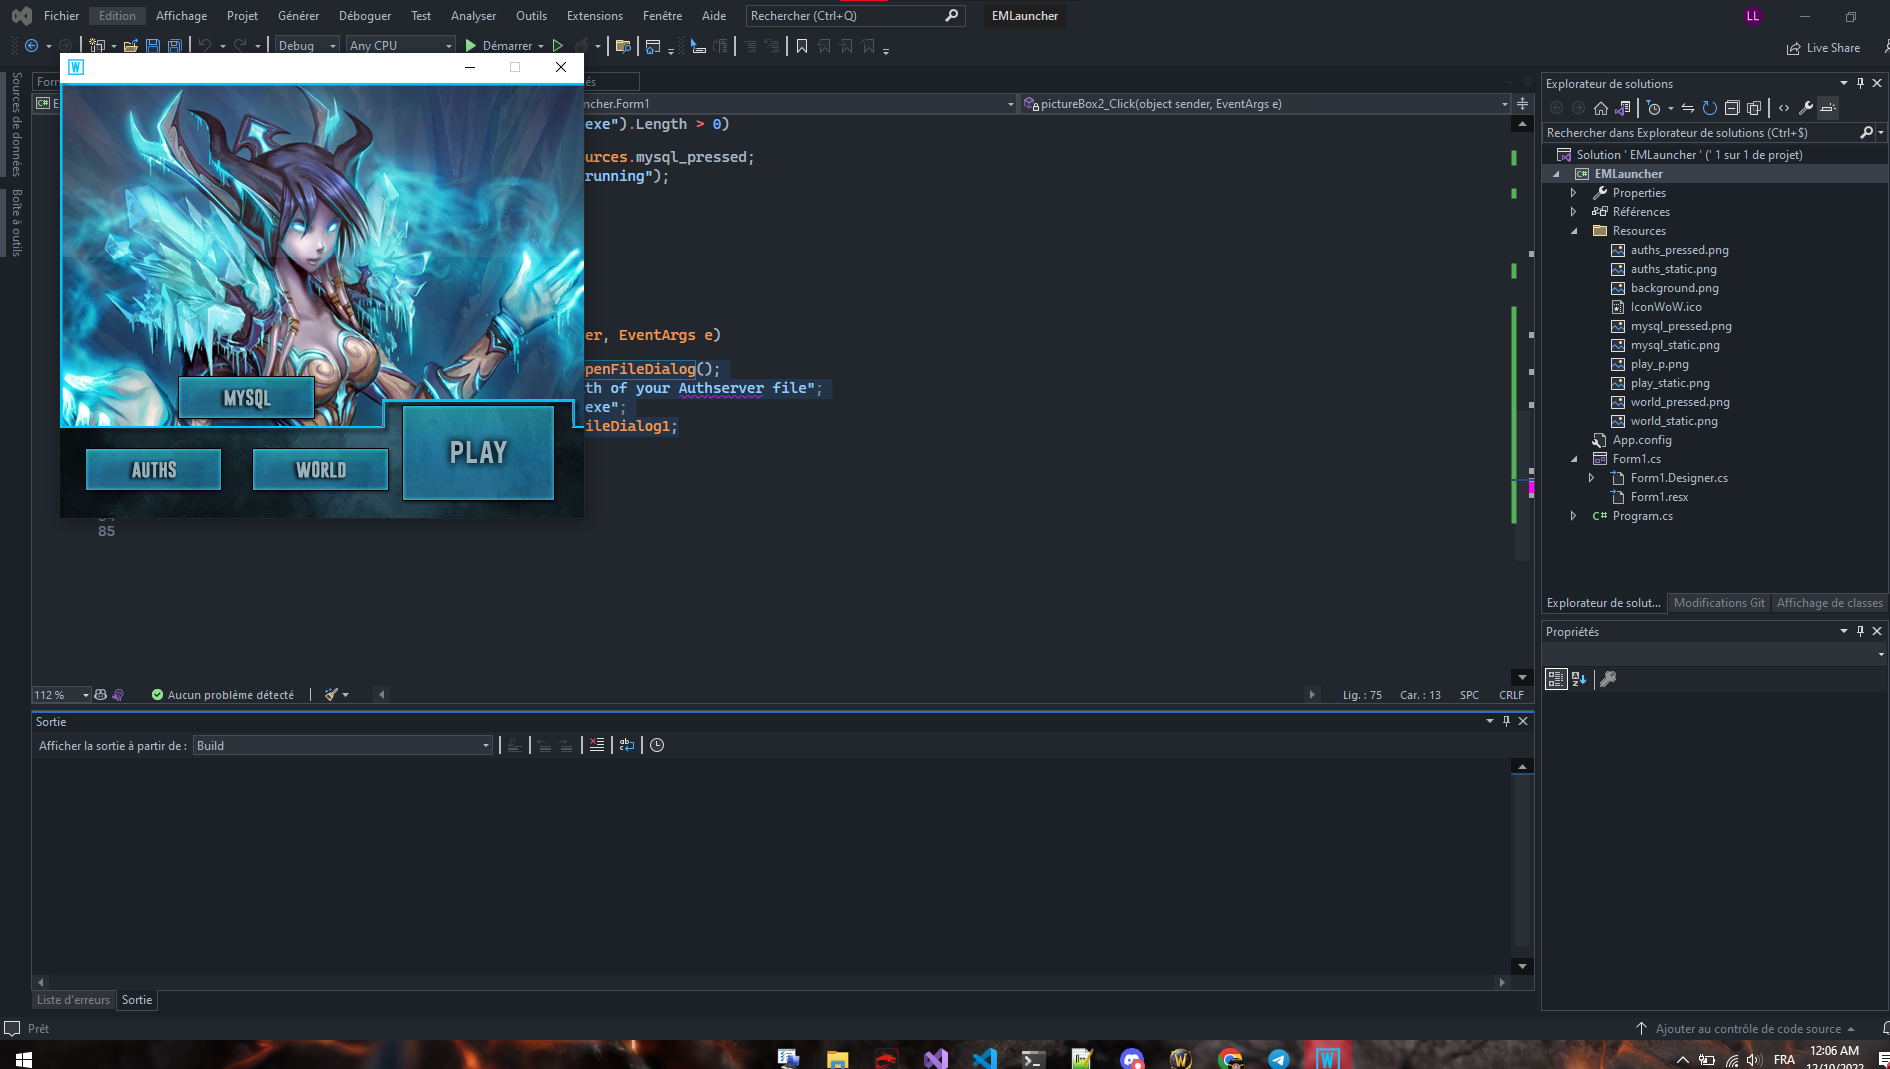Click the Navigate Backward arrow icon
1890x1069 pixels.
pos(32,46)
